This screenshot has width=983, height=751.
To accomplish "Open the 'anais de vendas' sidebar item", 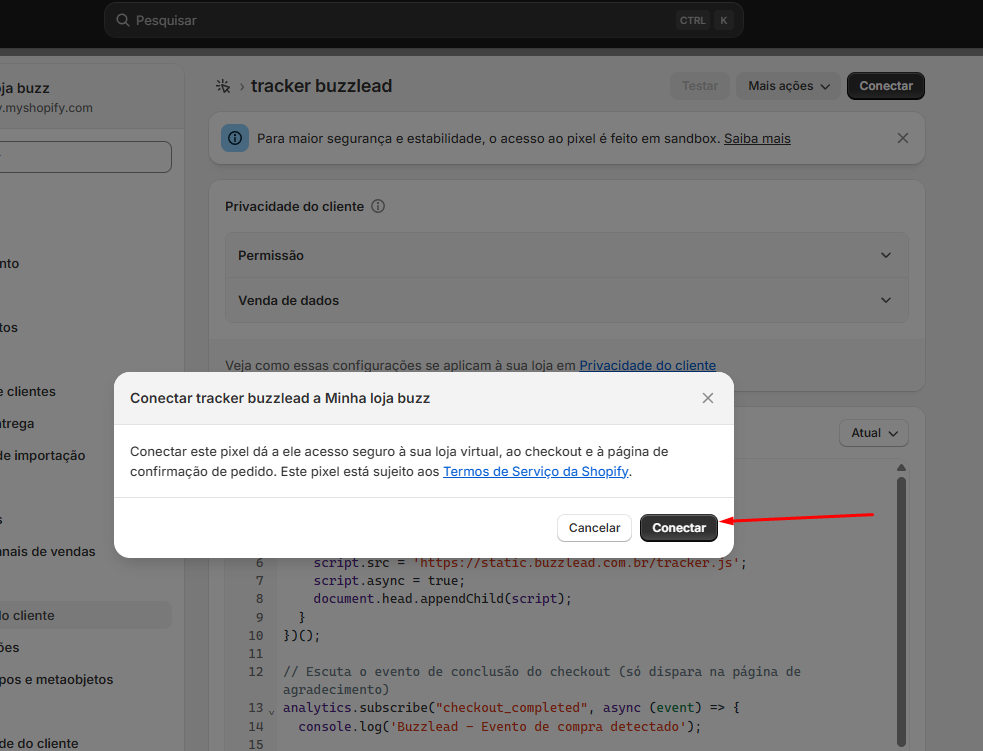I will pyautogui.click(x=48, y=552).
